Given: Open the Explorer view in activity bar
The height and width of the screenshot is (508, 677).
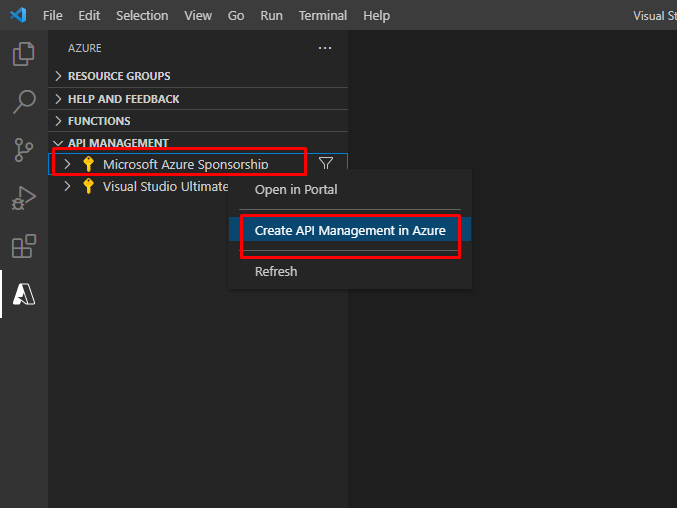Looking at the screenshot, I should point(24,54).
